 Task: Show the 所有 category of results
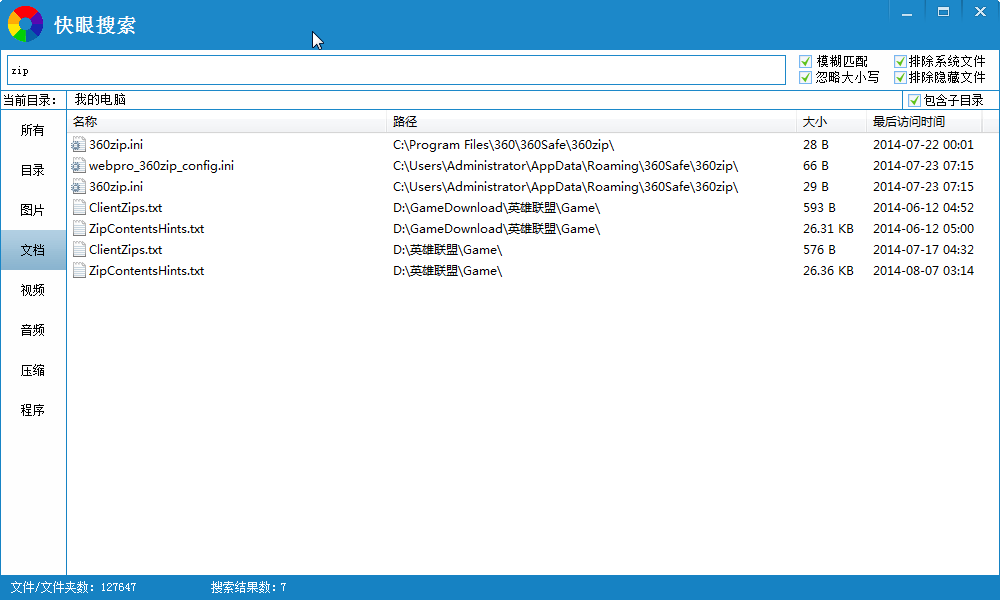point(33,130)
